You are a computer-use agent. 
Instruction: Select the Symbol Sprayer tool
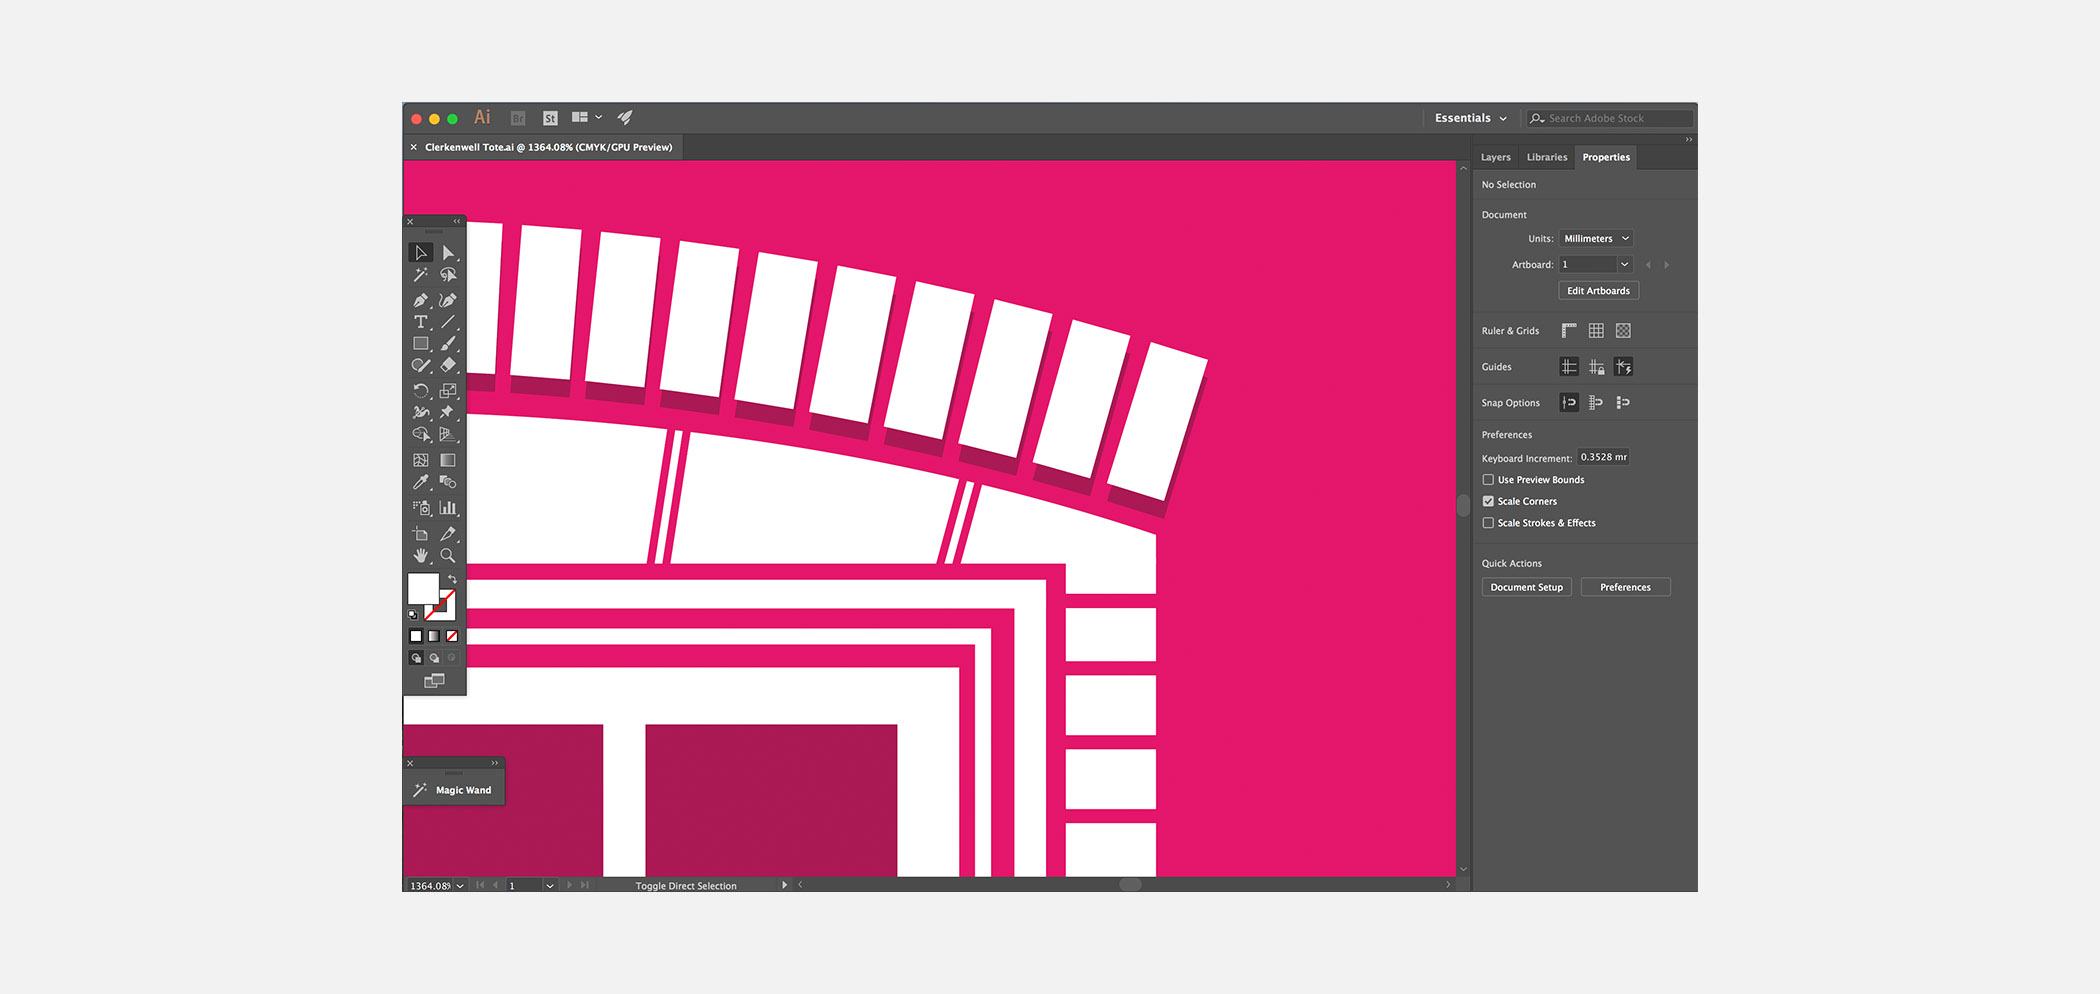[421, 508]
